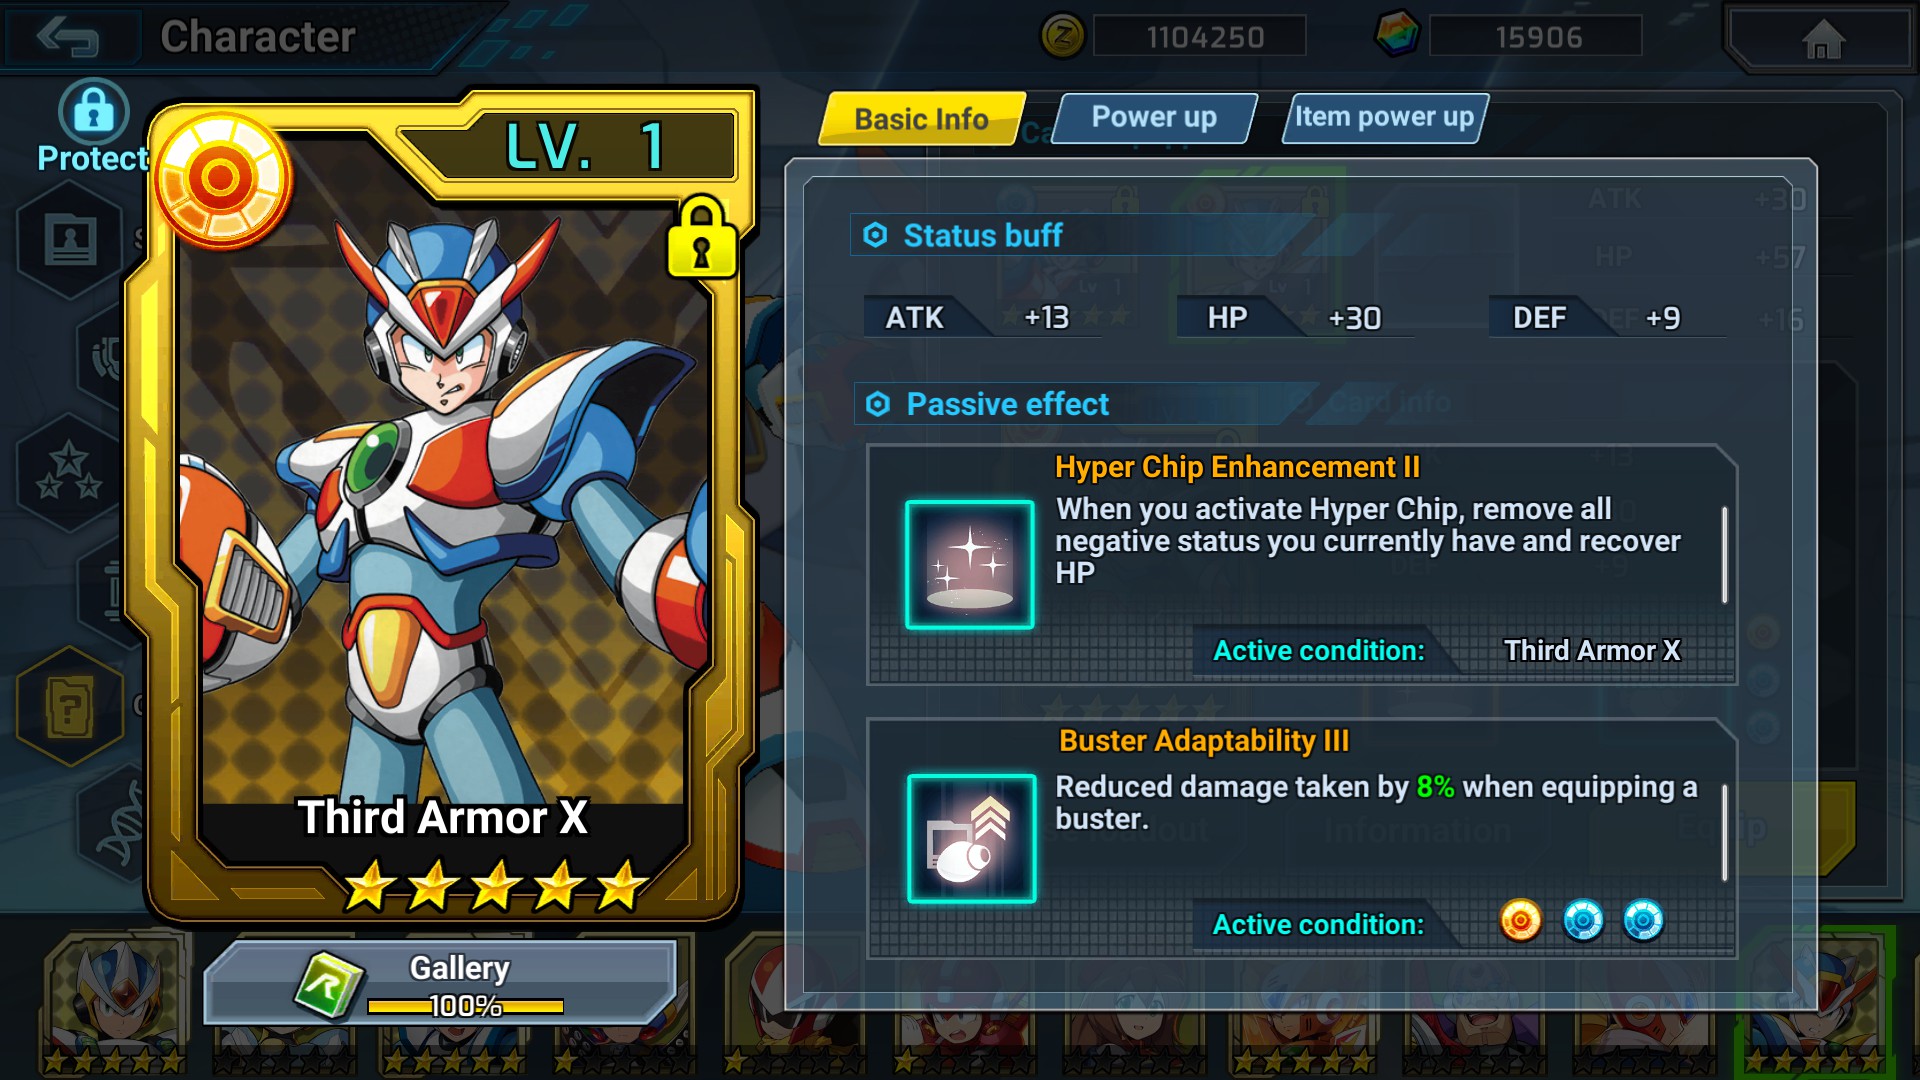1920x1080 pixels.
Task: Click the Gallery 100% progress bar
Action: click(x=465, y=1006)
